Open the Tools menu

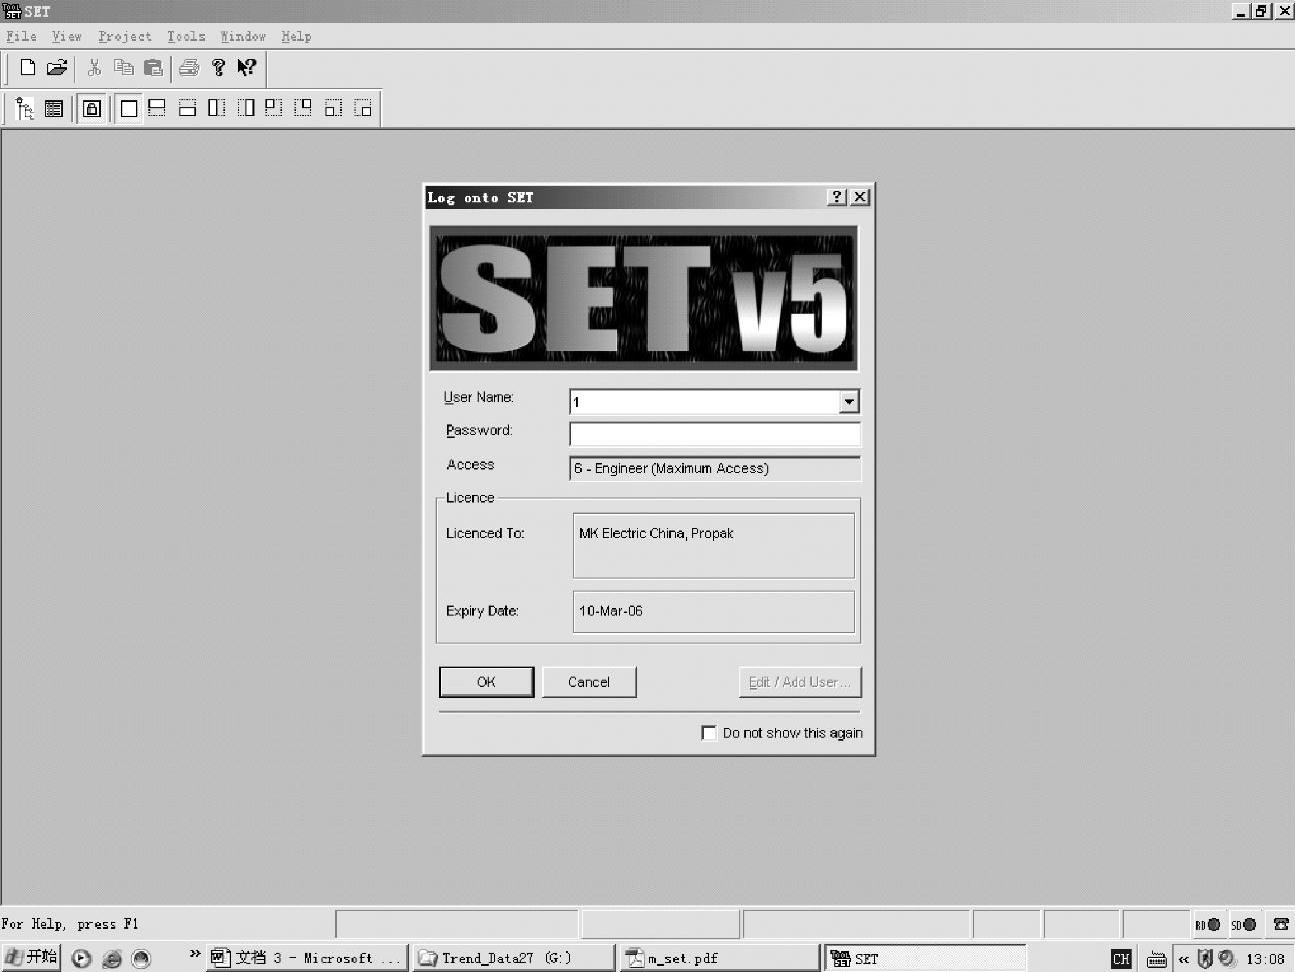coord(186,36)
